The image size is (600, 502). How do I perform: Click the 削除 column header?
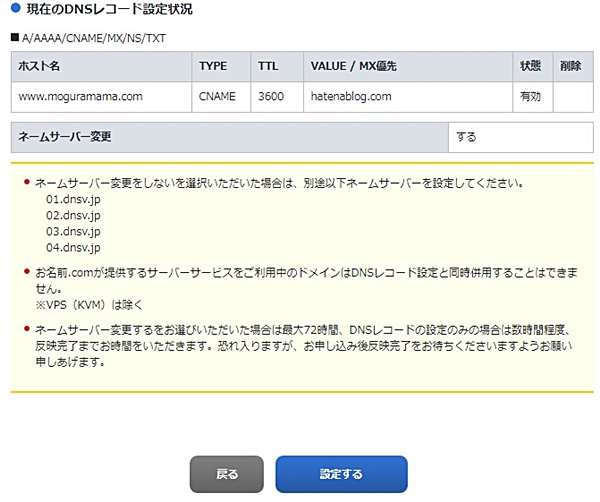(573, 66)
